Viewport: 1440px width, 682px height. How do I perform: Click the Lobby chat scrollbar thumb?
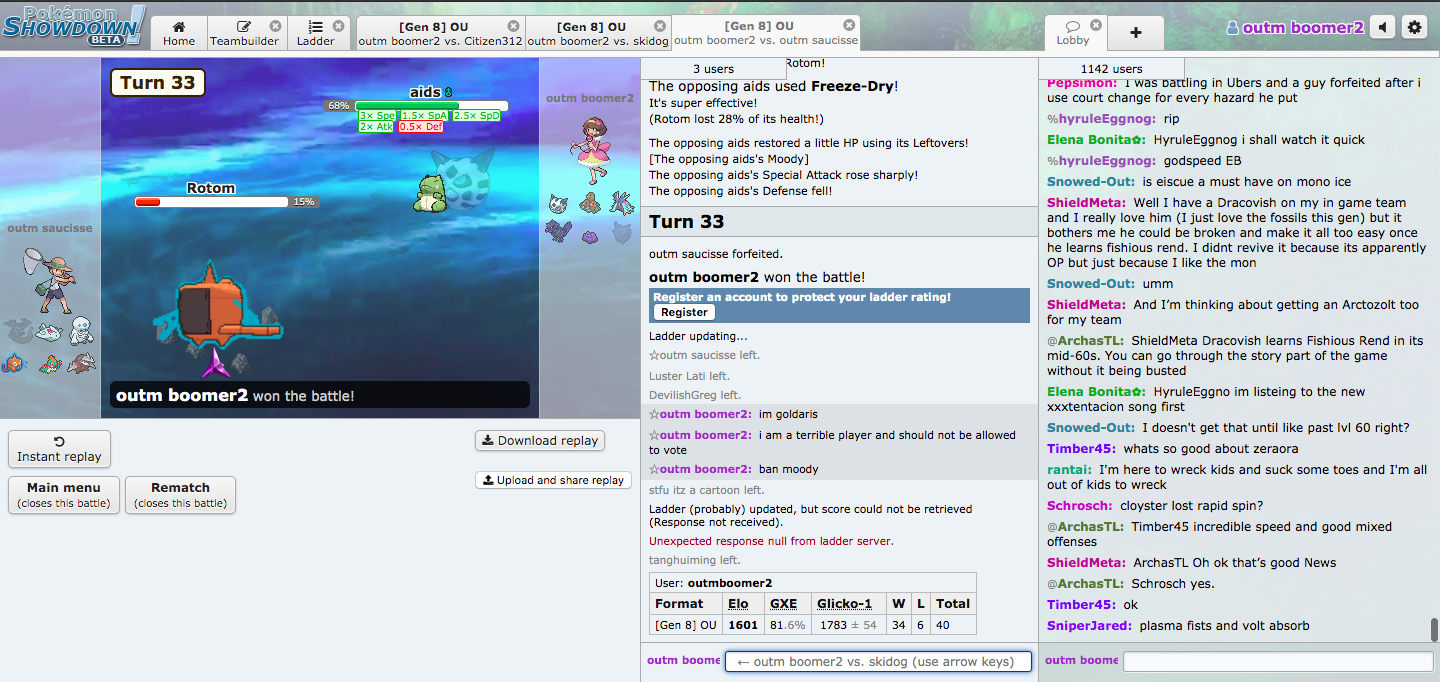(1433, 629)
